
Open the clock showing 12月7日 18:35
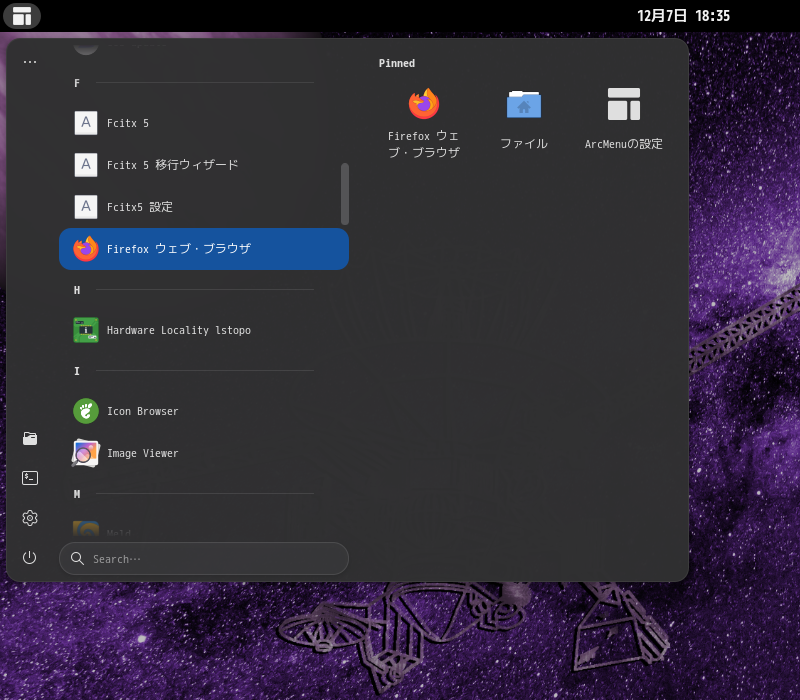(x=683, y=16)
